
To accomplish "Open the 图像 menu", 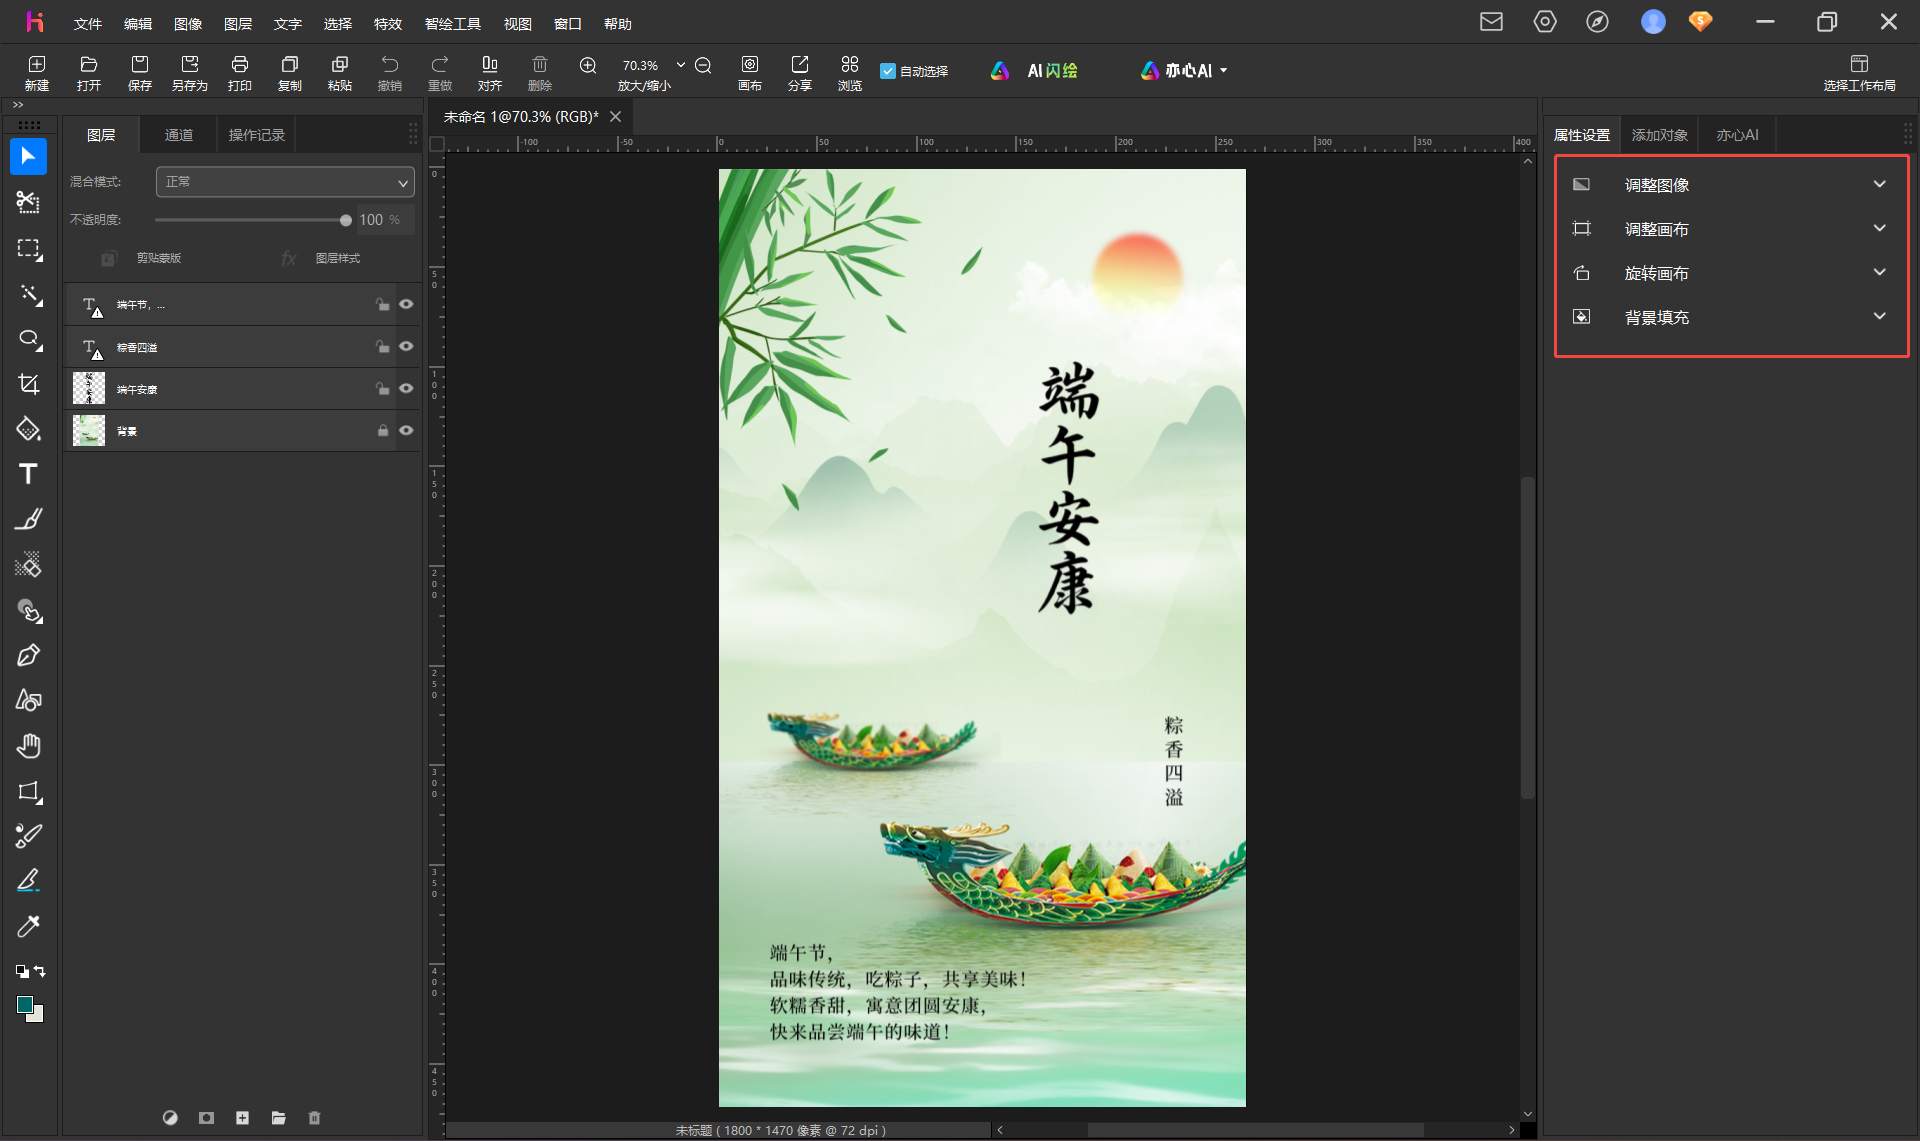I will [188, 23].
